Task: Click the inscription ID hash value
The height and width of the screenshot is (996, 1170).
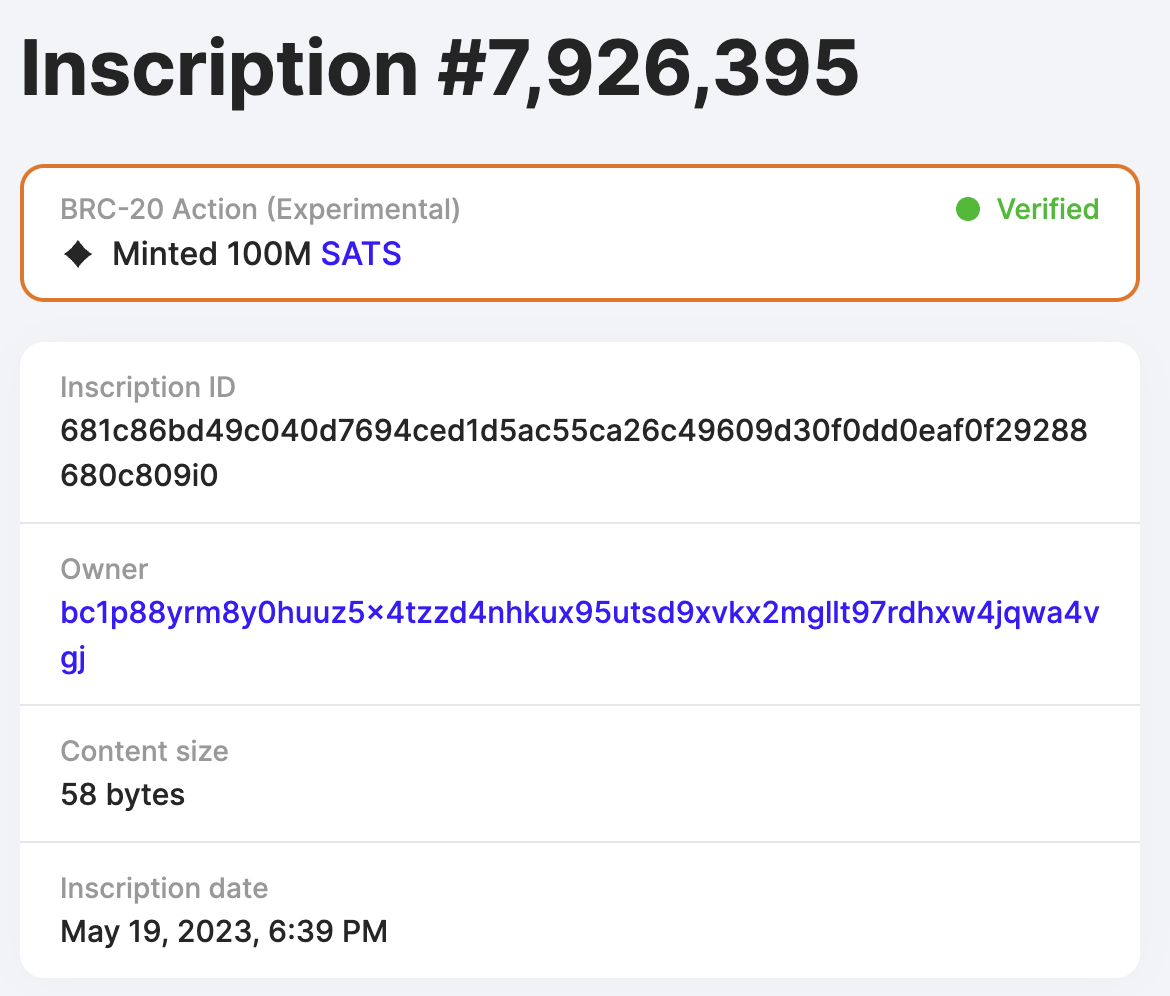Action: tap(574, 453)
